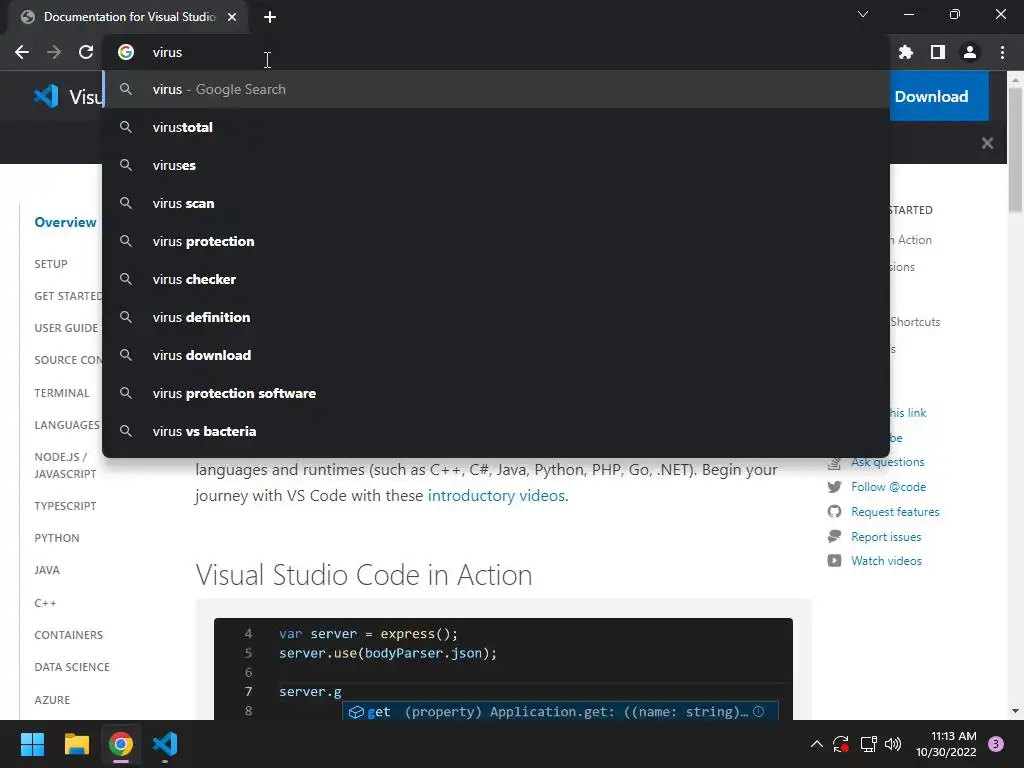Viewport: 1024px width, 768px height.
Task: Open the Follow @code link
Action: (x=888, y=487)
